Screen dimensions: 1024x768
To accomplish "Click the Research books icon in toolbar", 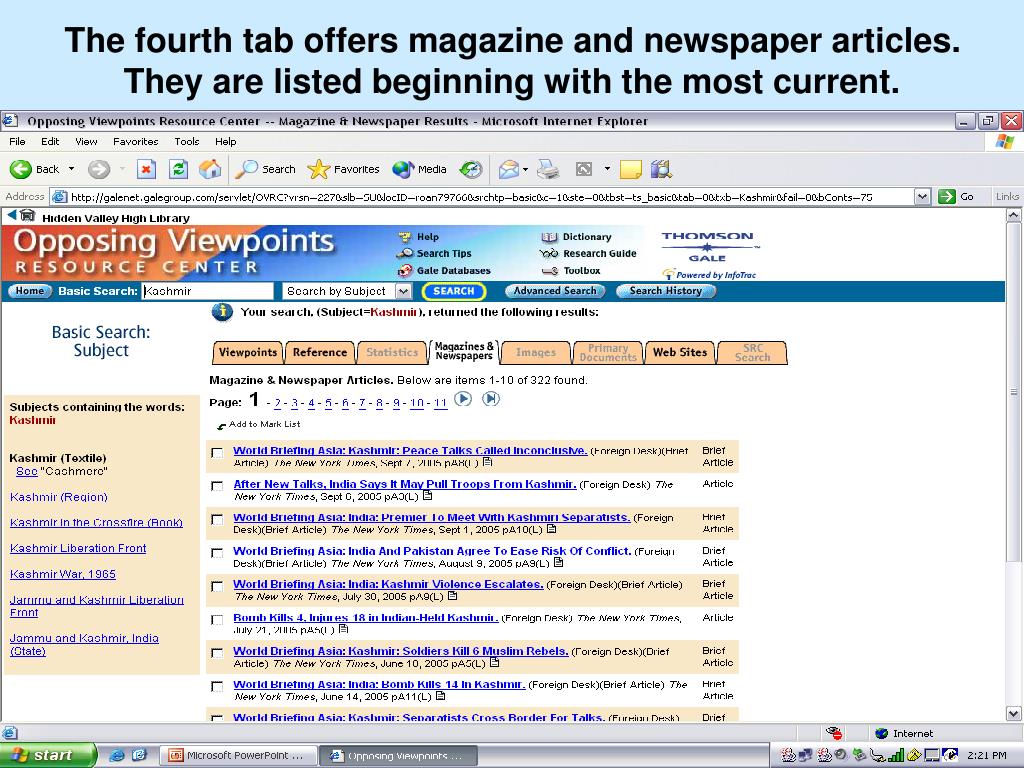I will click(x=661, y=169).
